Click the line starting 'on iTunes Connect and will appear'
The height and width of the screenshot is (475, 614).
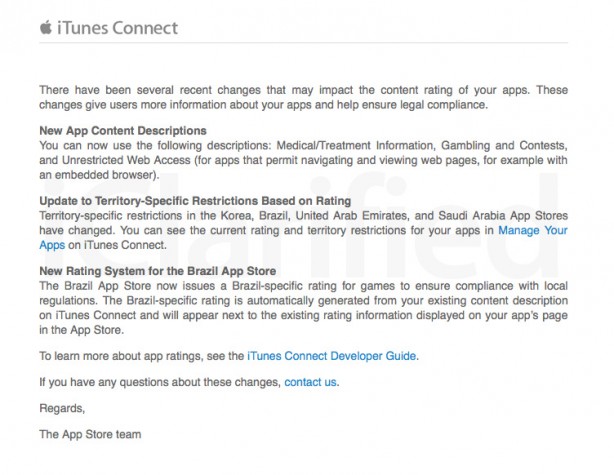pyautogui.click(x=303, y=315)
